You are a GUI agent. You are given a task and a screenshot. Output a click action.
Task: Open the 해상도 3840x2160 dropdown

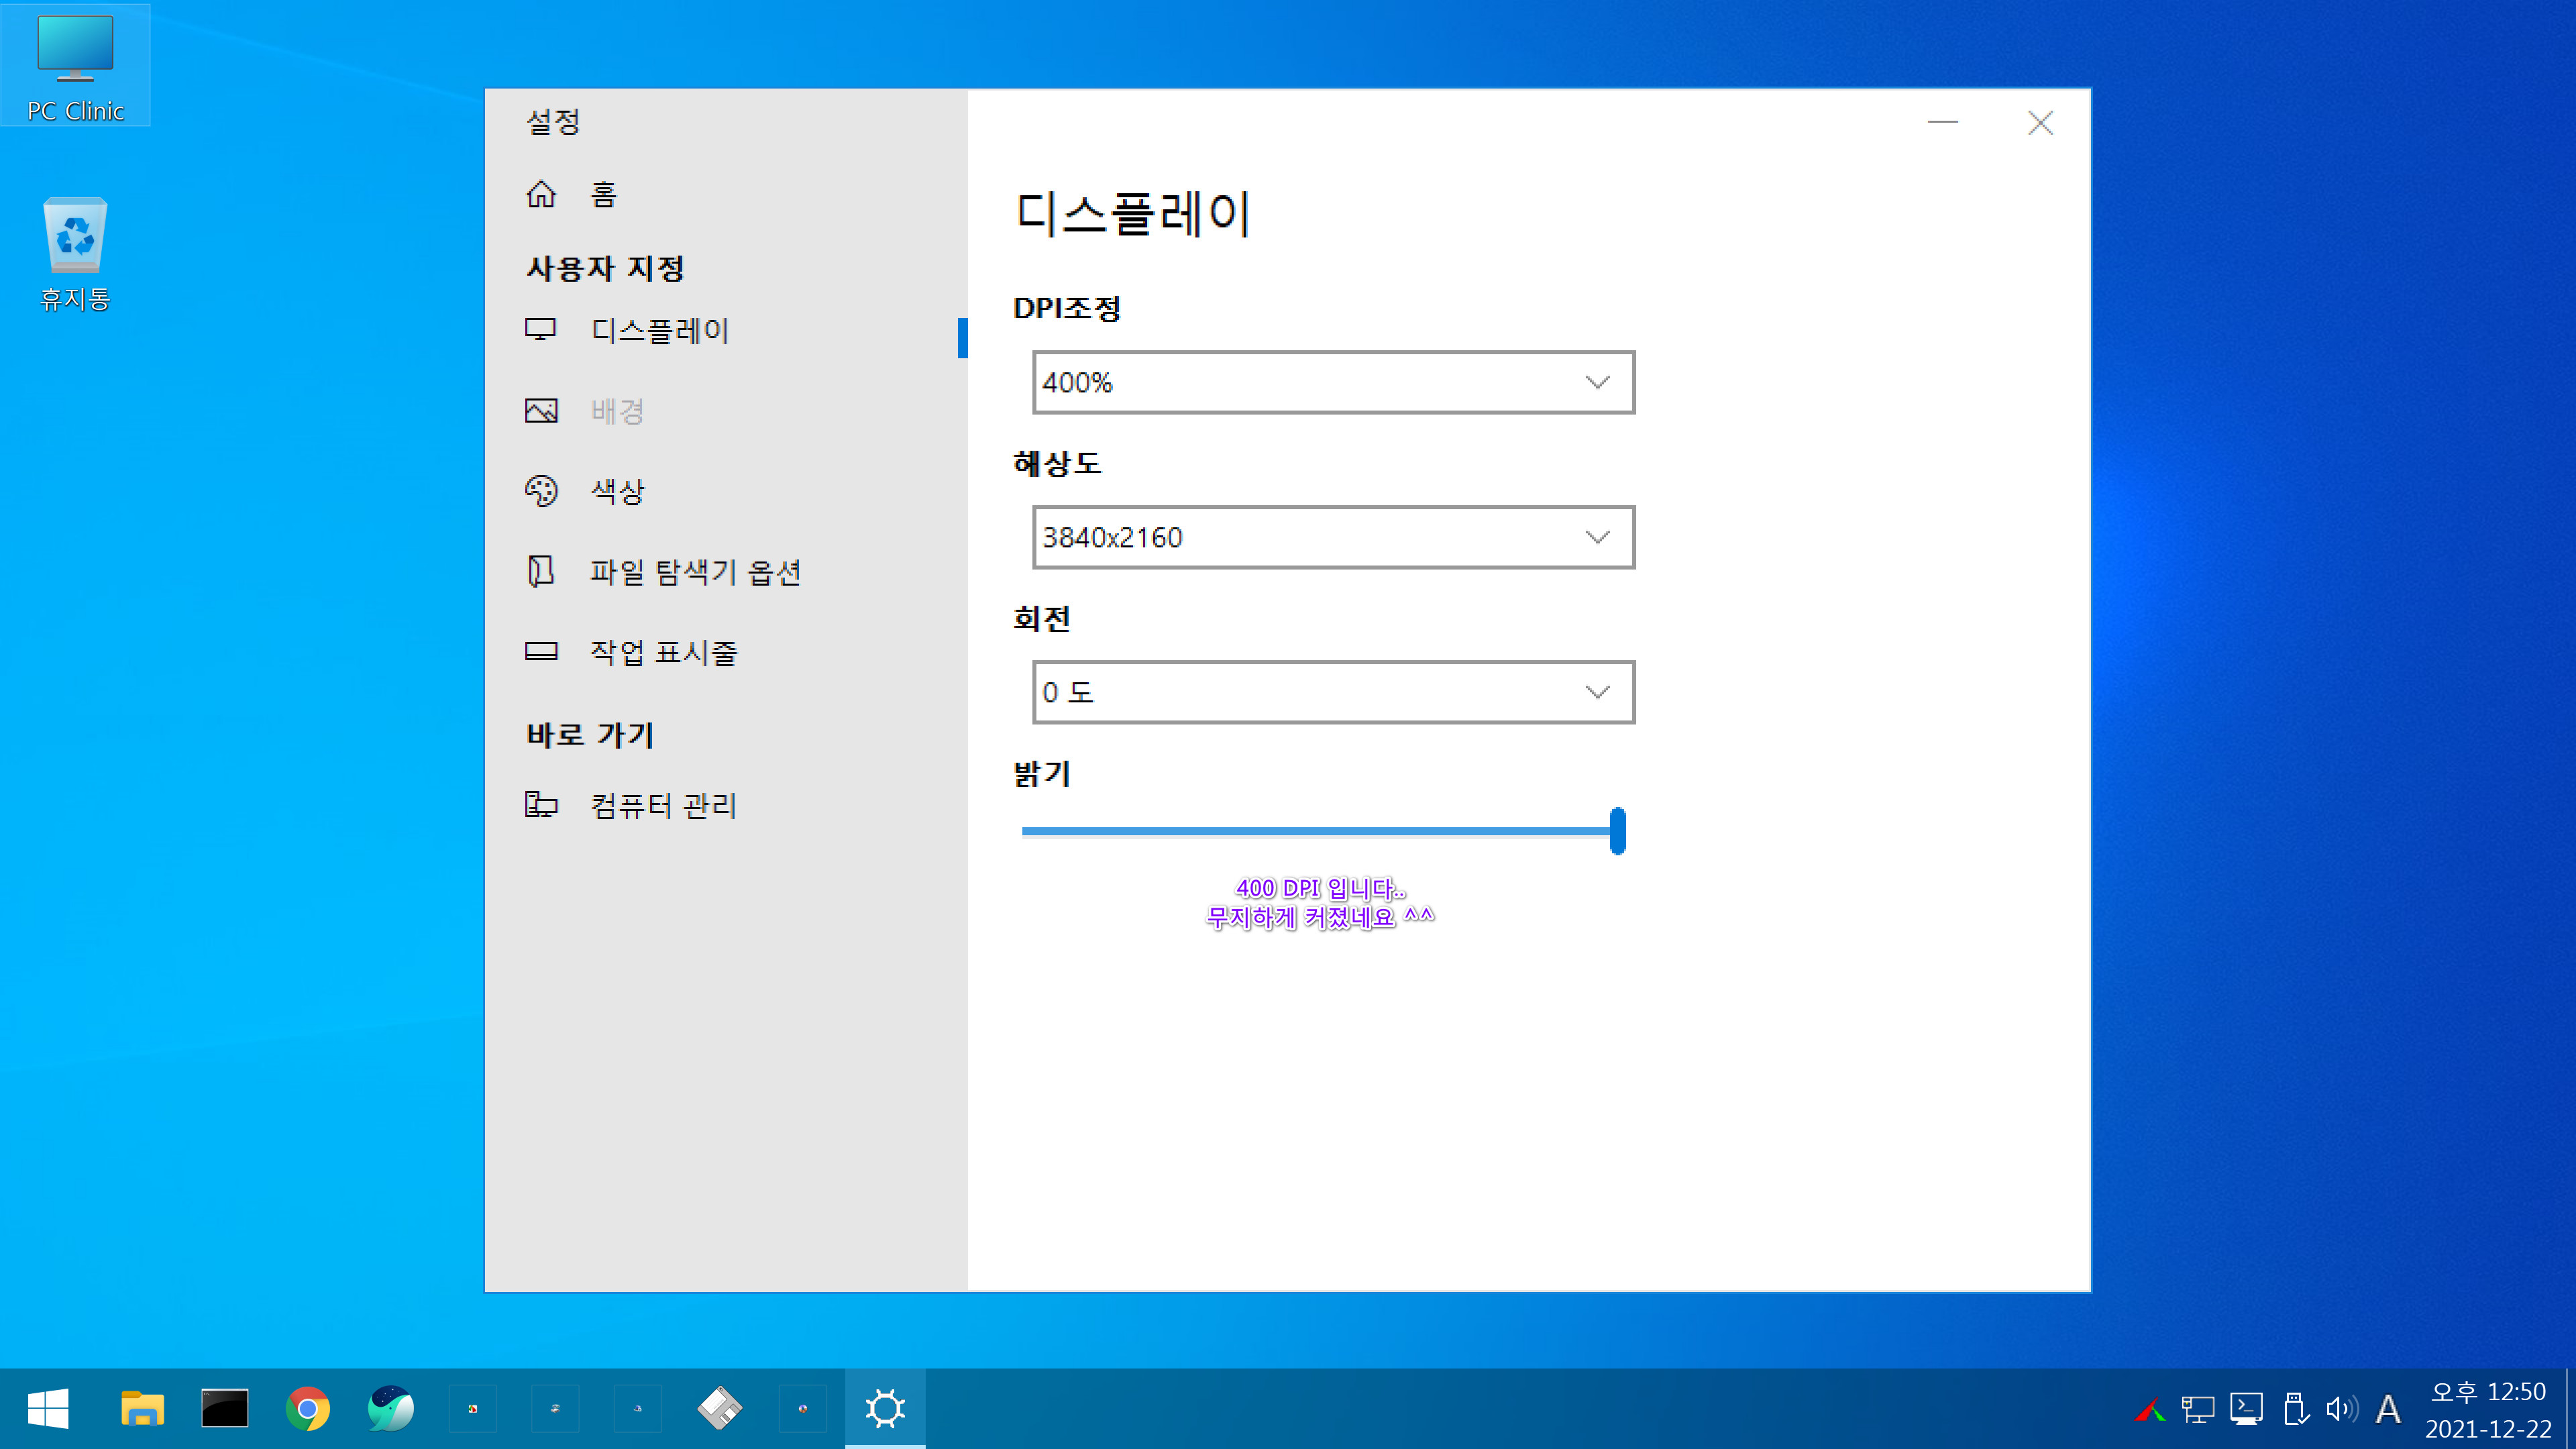click(1334, 537)
